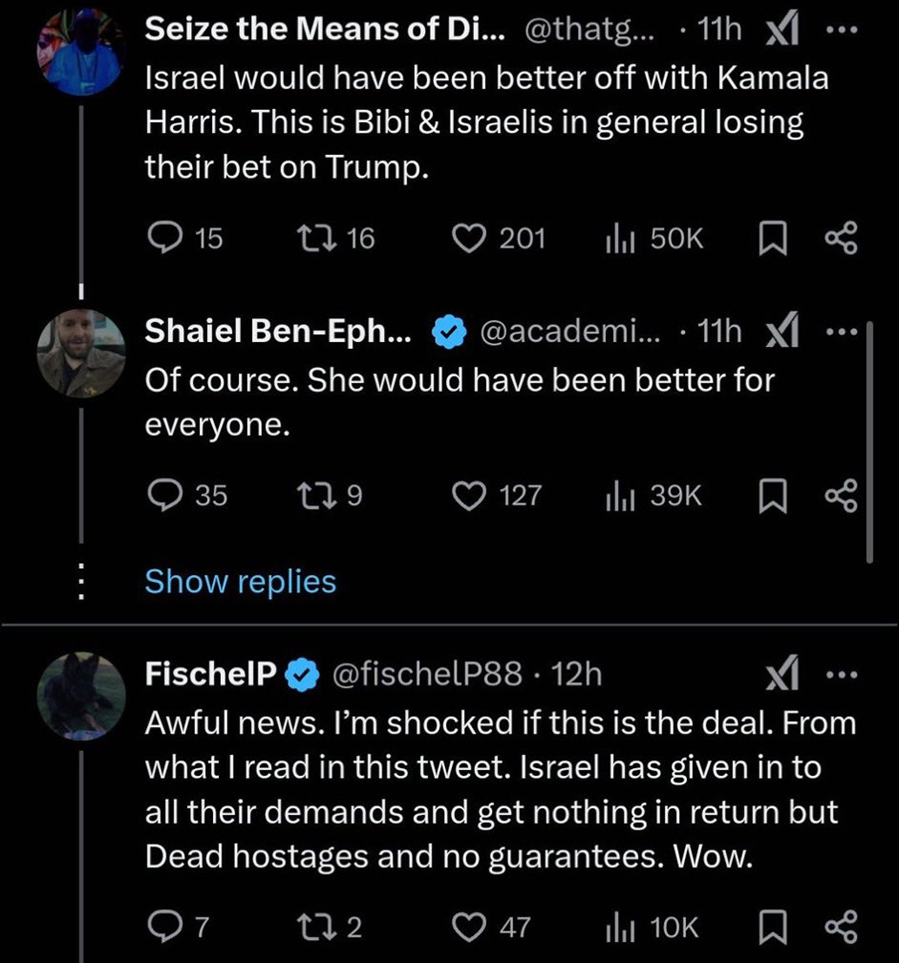Open more options for Shaiel Ben-Eph's tweet
Viewport: 899px width, 963px height.
[x=839, y=333]
